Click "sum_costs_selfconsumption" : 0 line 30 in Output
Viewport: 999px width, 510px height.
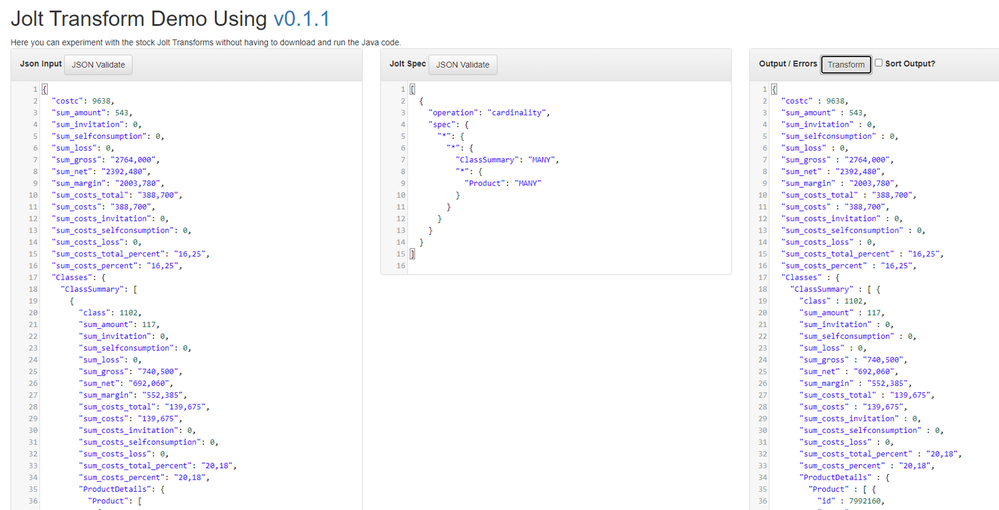click(872, 430)
